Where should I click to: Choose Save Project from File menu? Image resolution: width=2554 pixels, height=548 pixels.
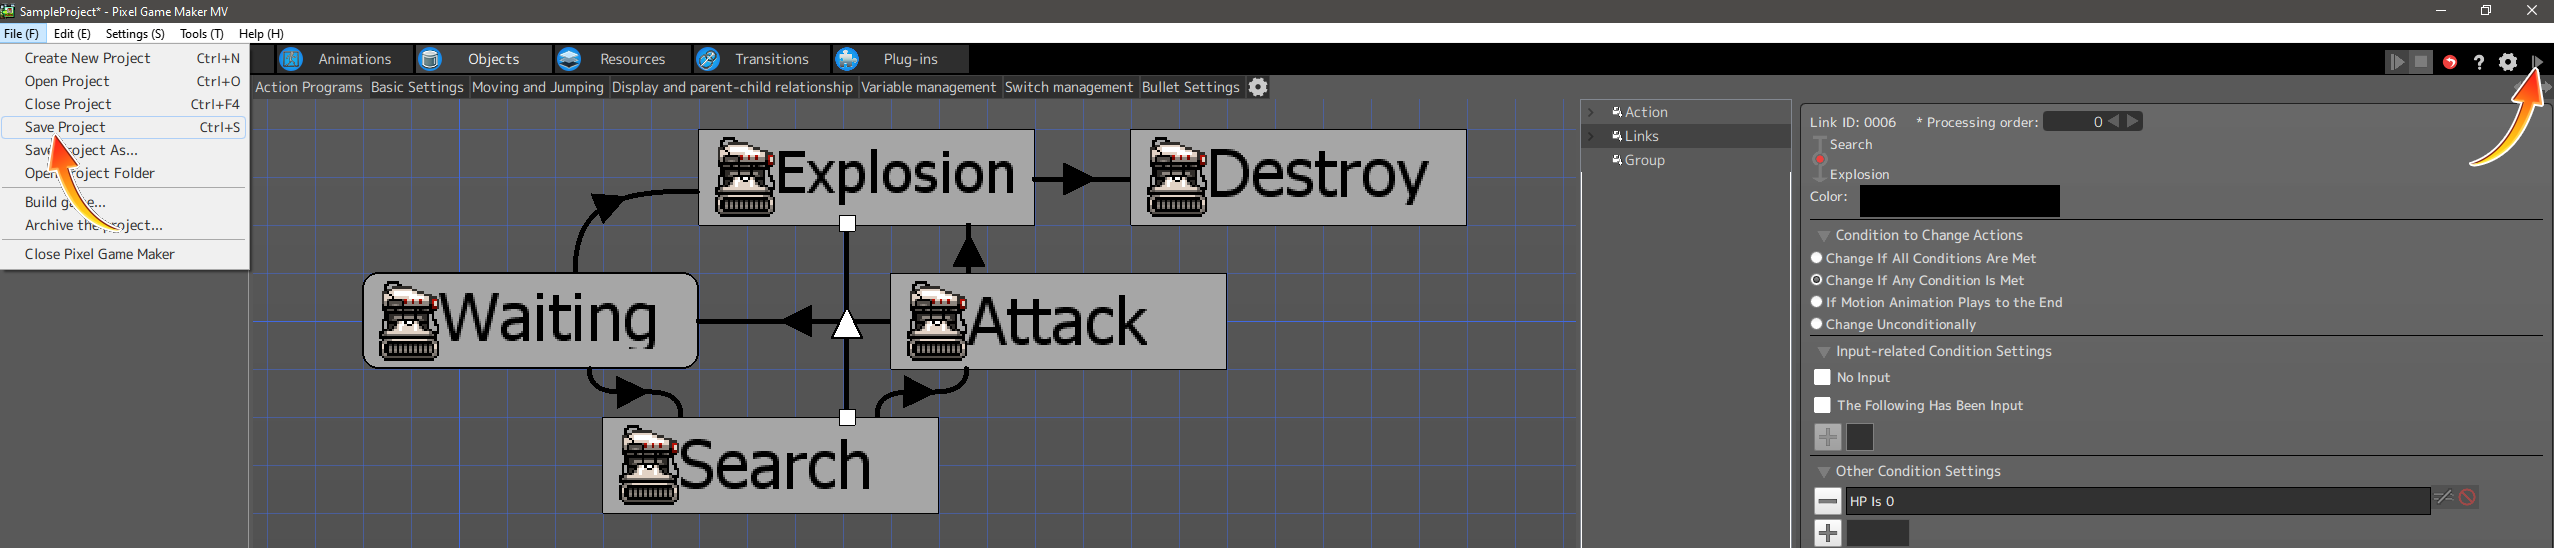point(124,127)
